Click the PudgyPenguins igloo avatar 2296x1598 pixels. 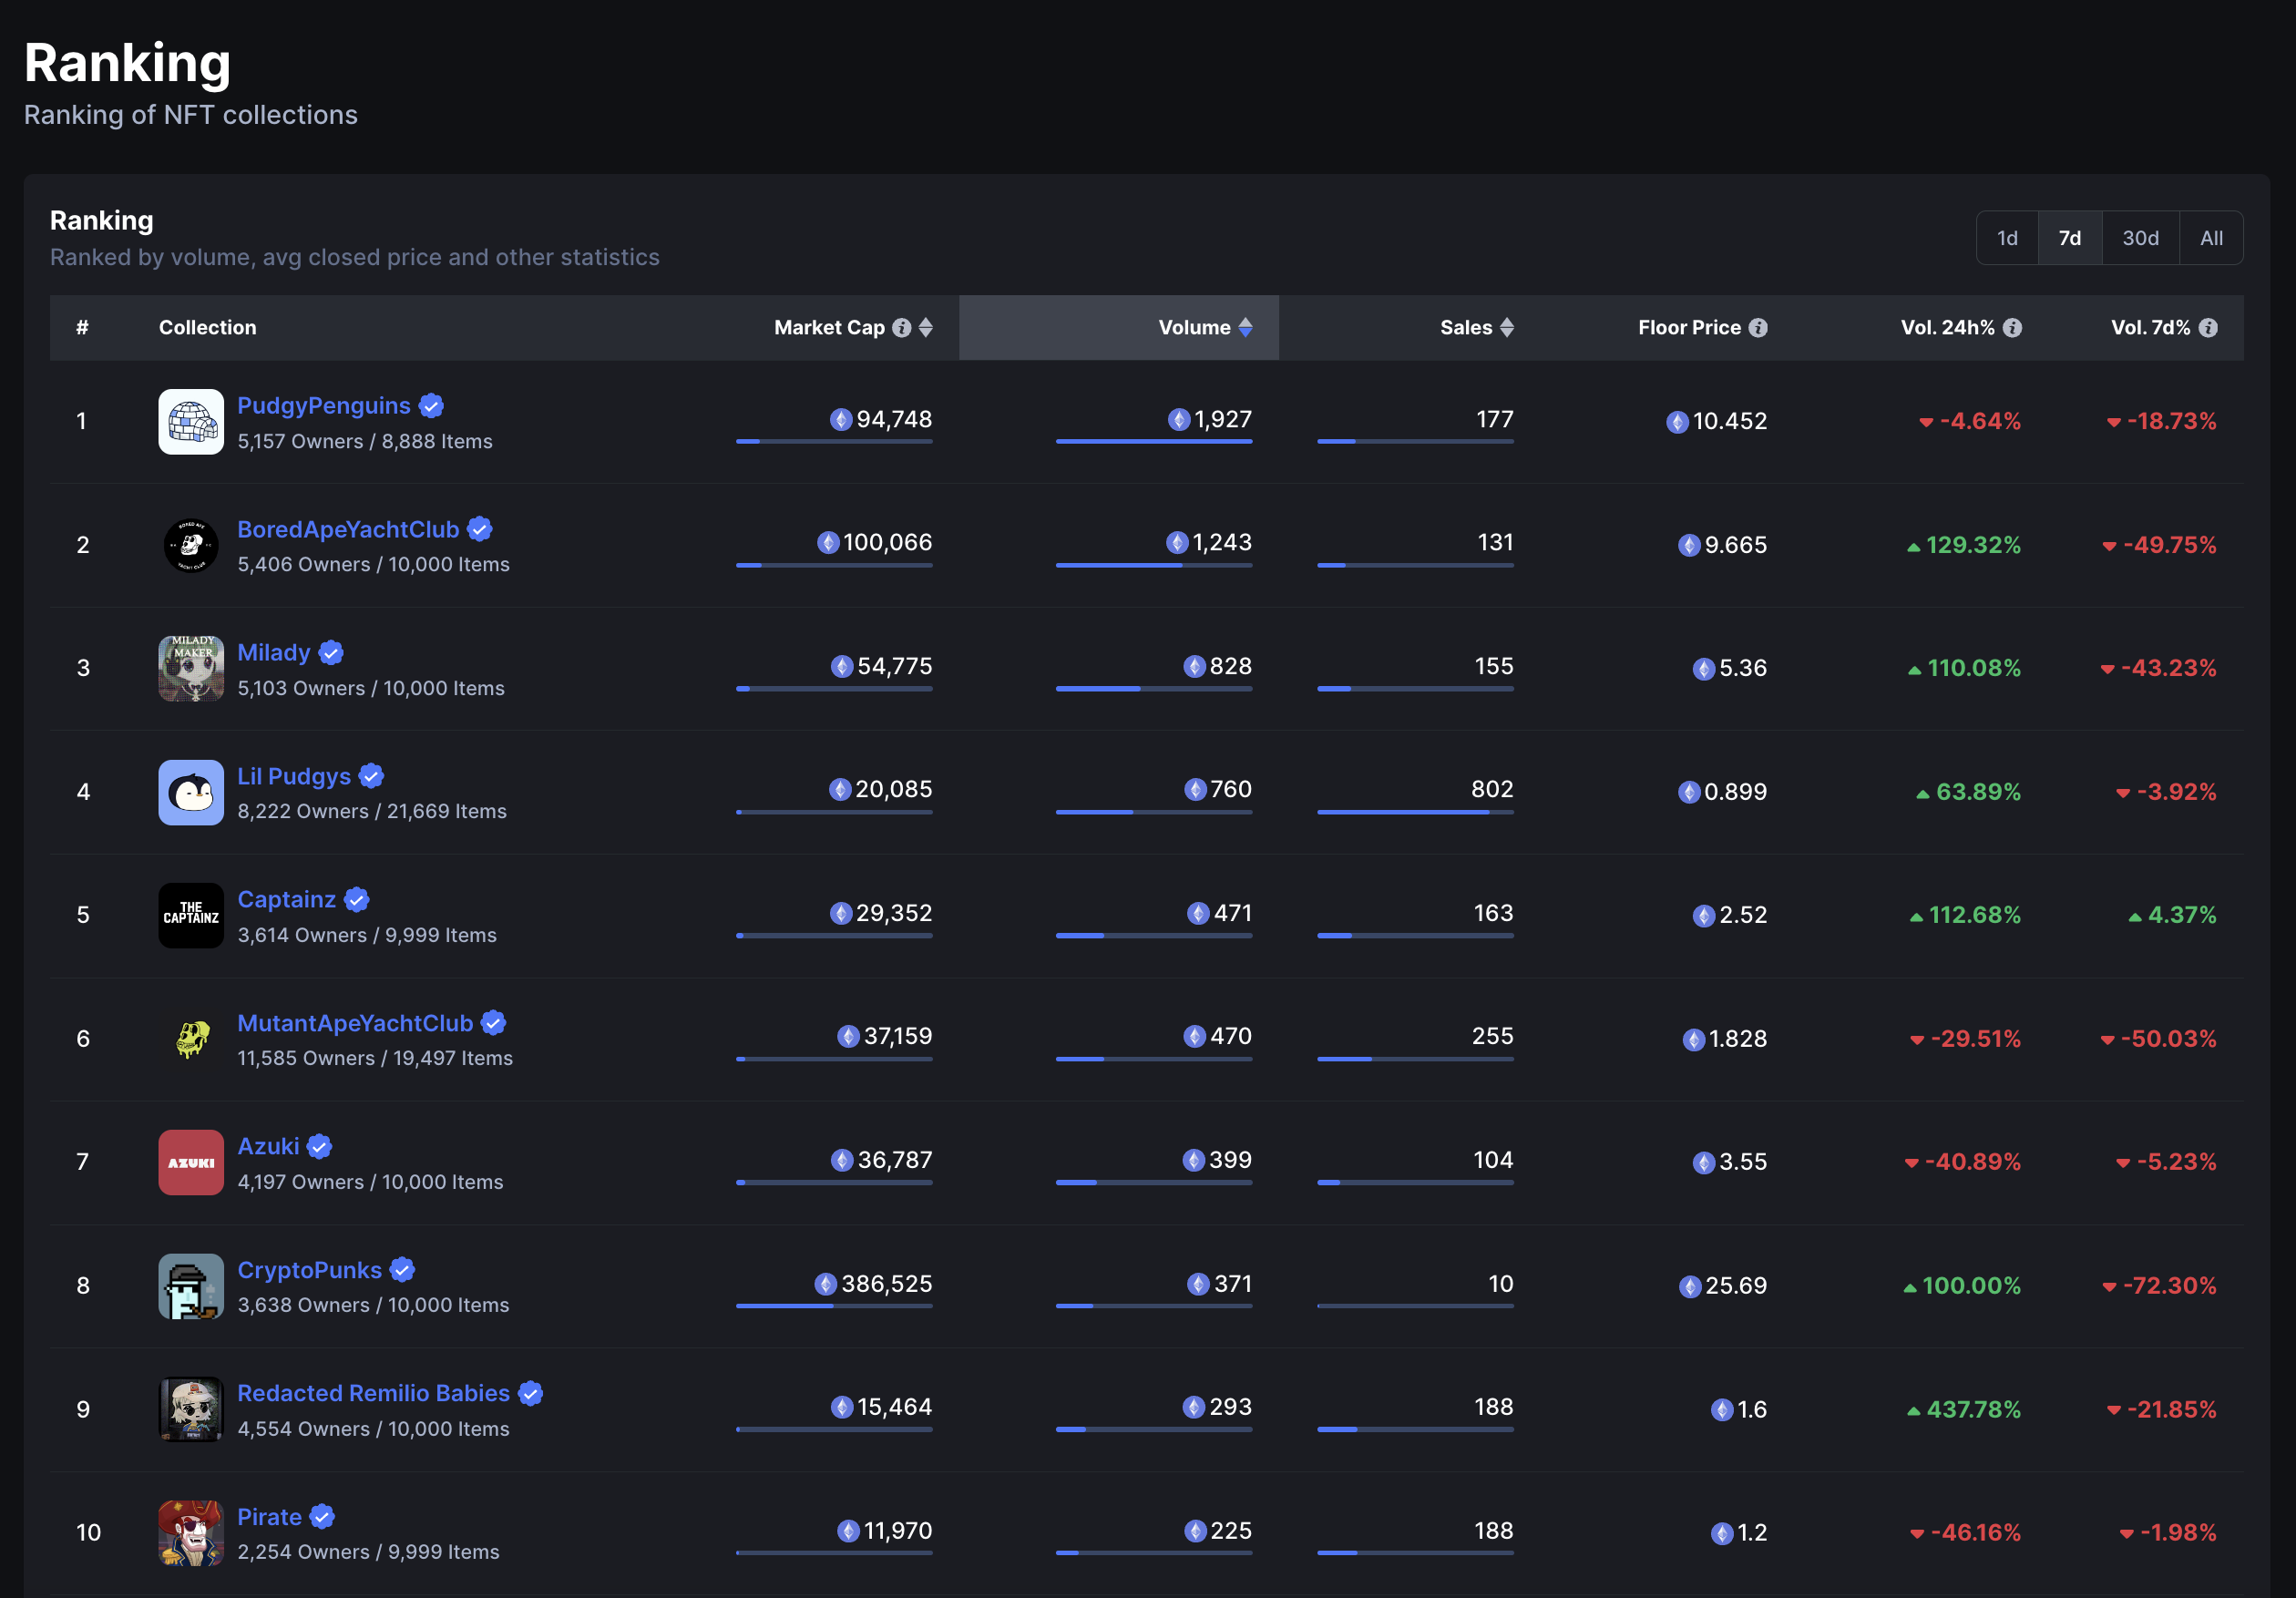click(x=191, y=422)
